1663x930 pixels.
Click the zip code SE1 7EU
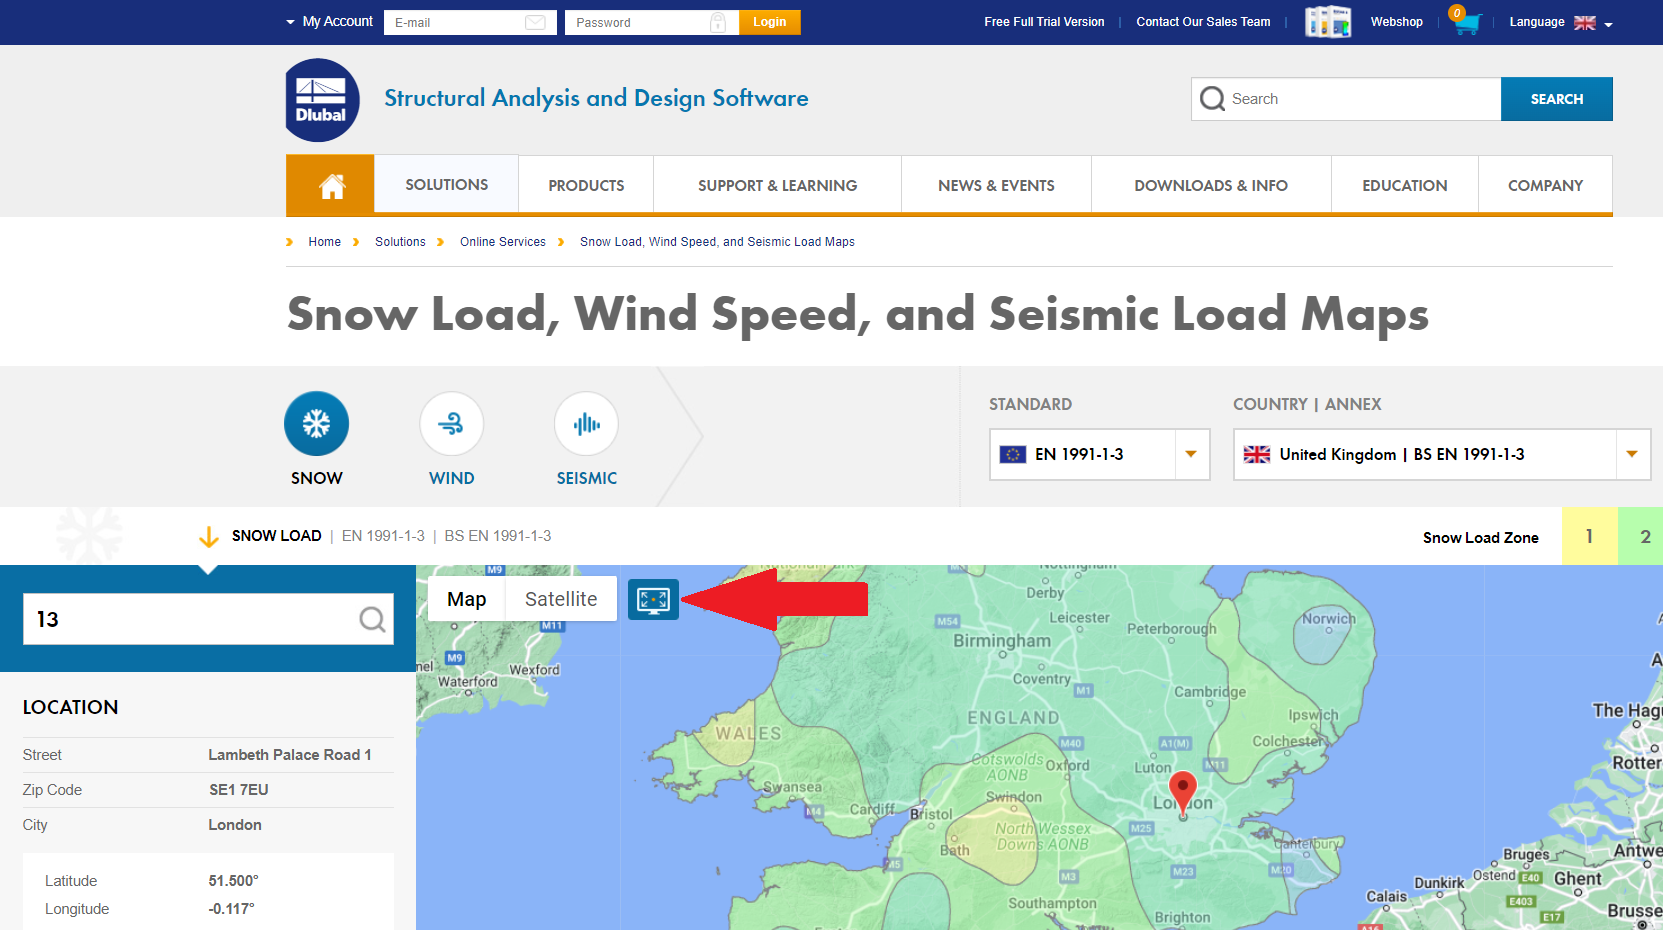tap(239, 790)
